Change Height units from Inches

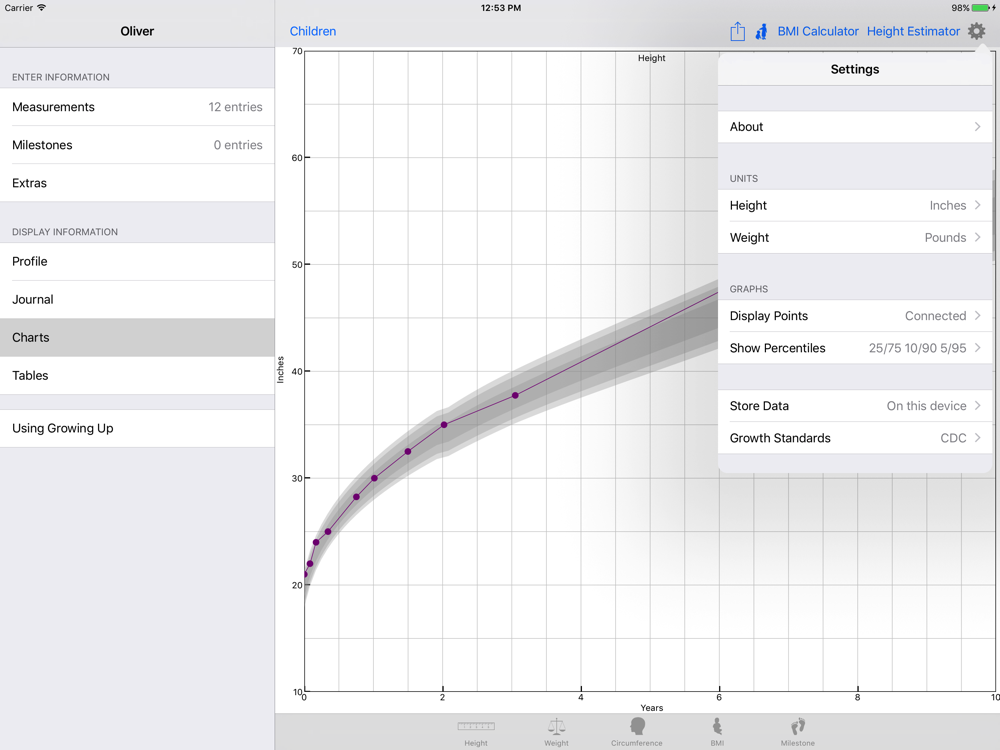coord(855,205)
